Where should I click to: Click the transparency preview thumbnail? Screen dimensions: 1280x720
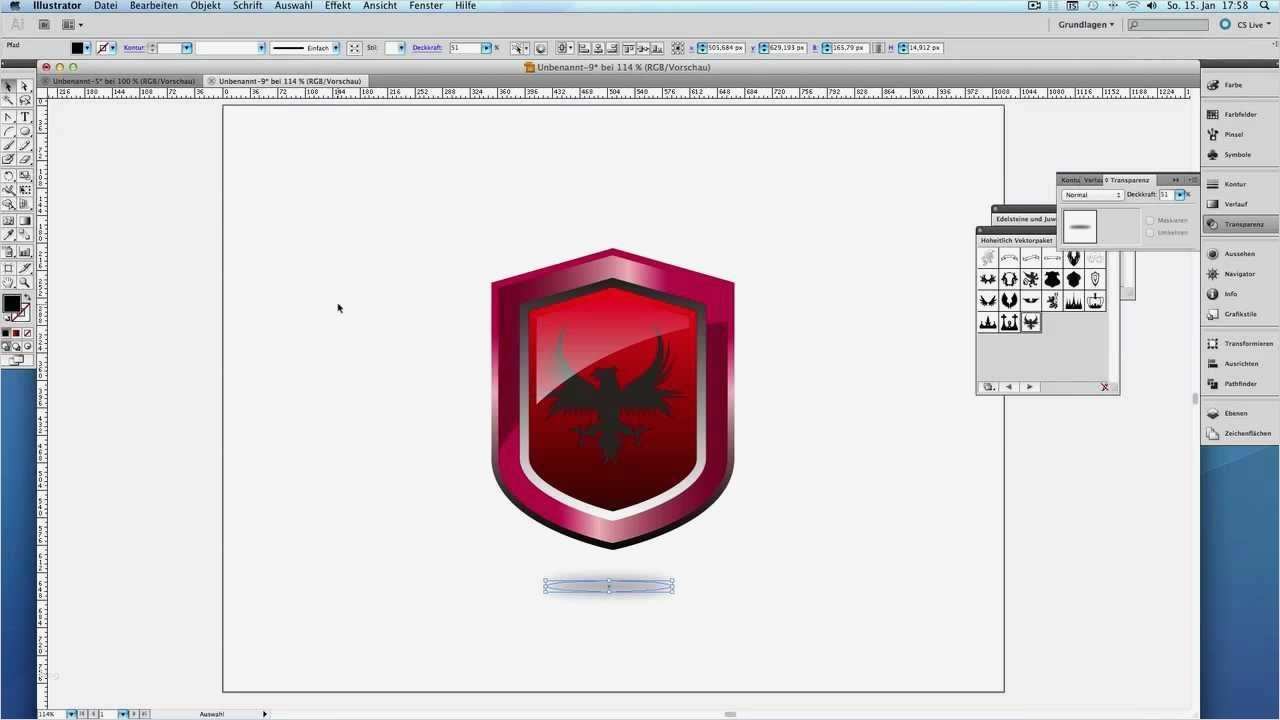point(1080,227)
